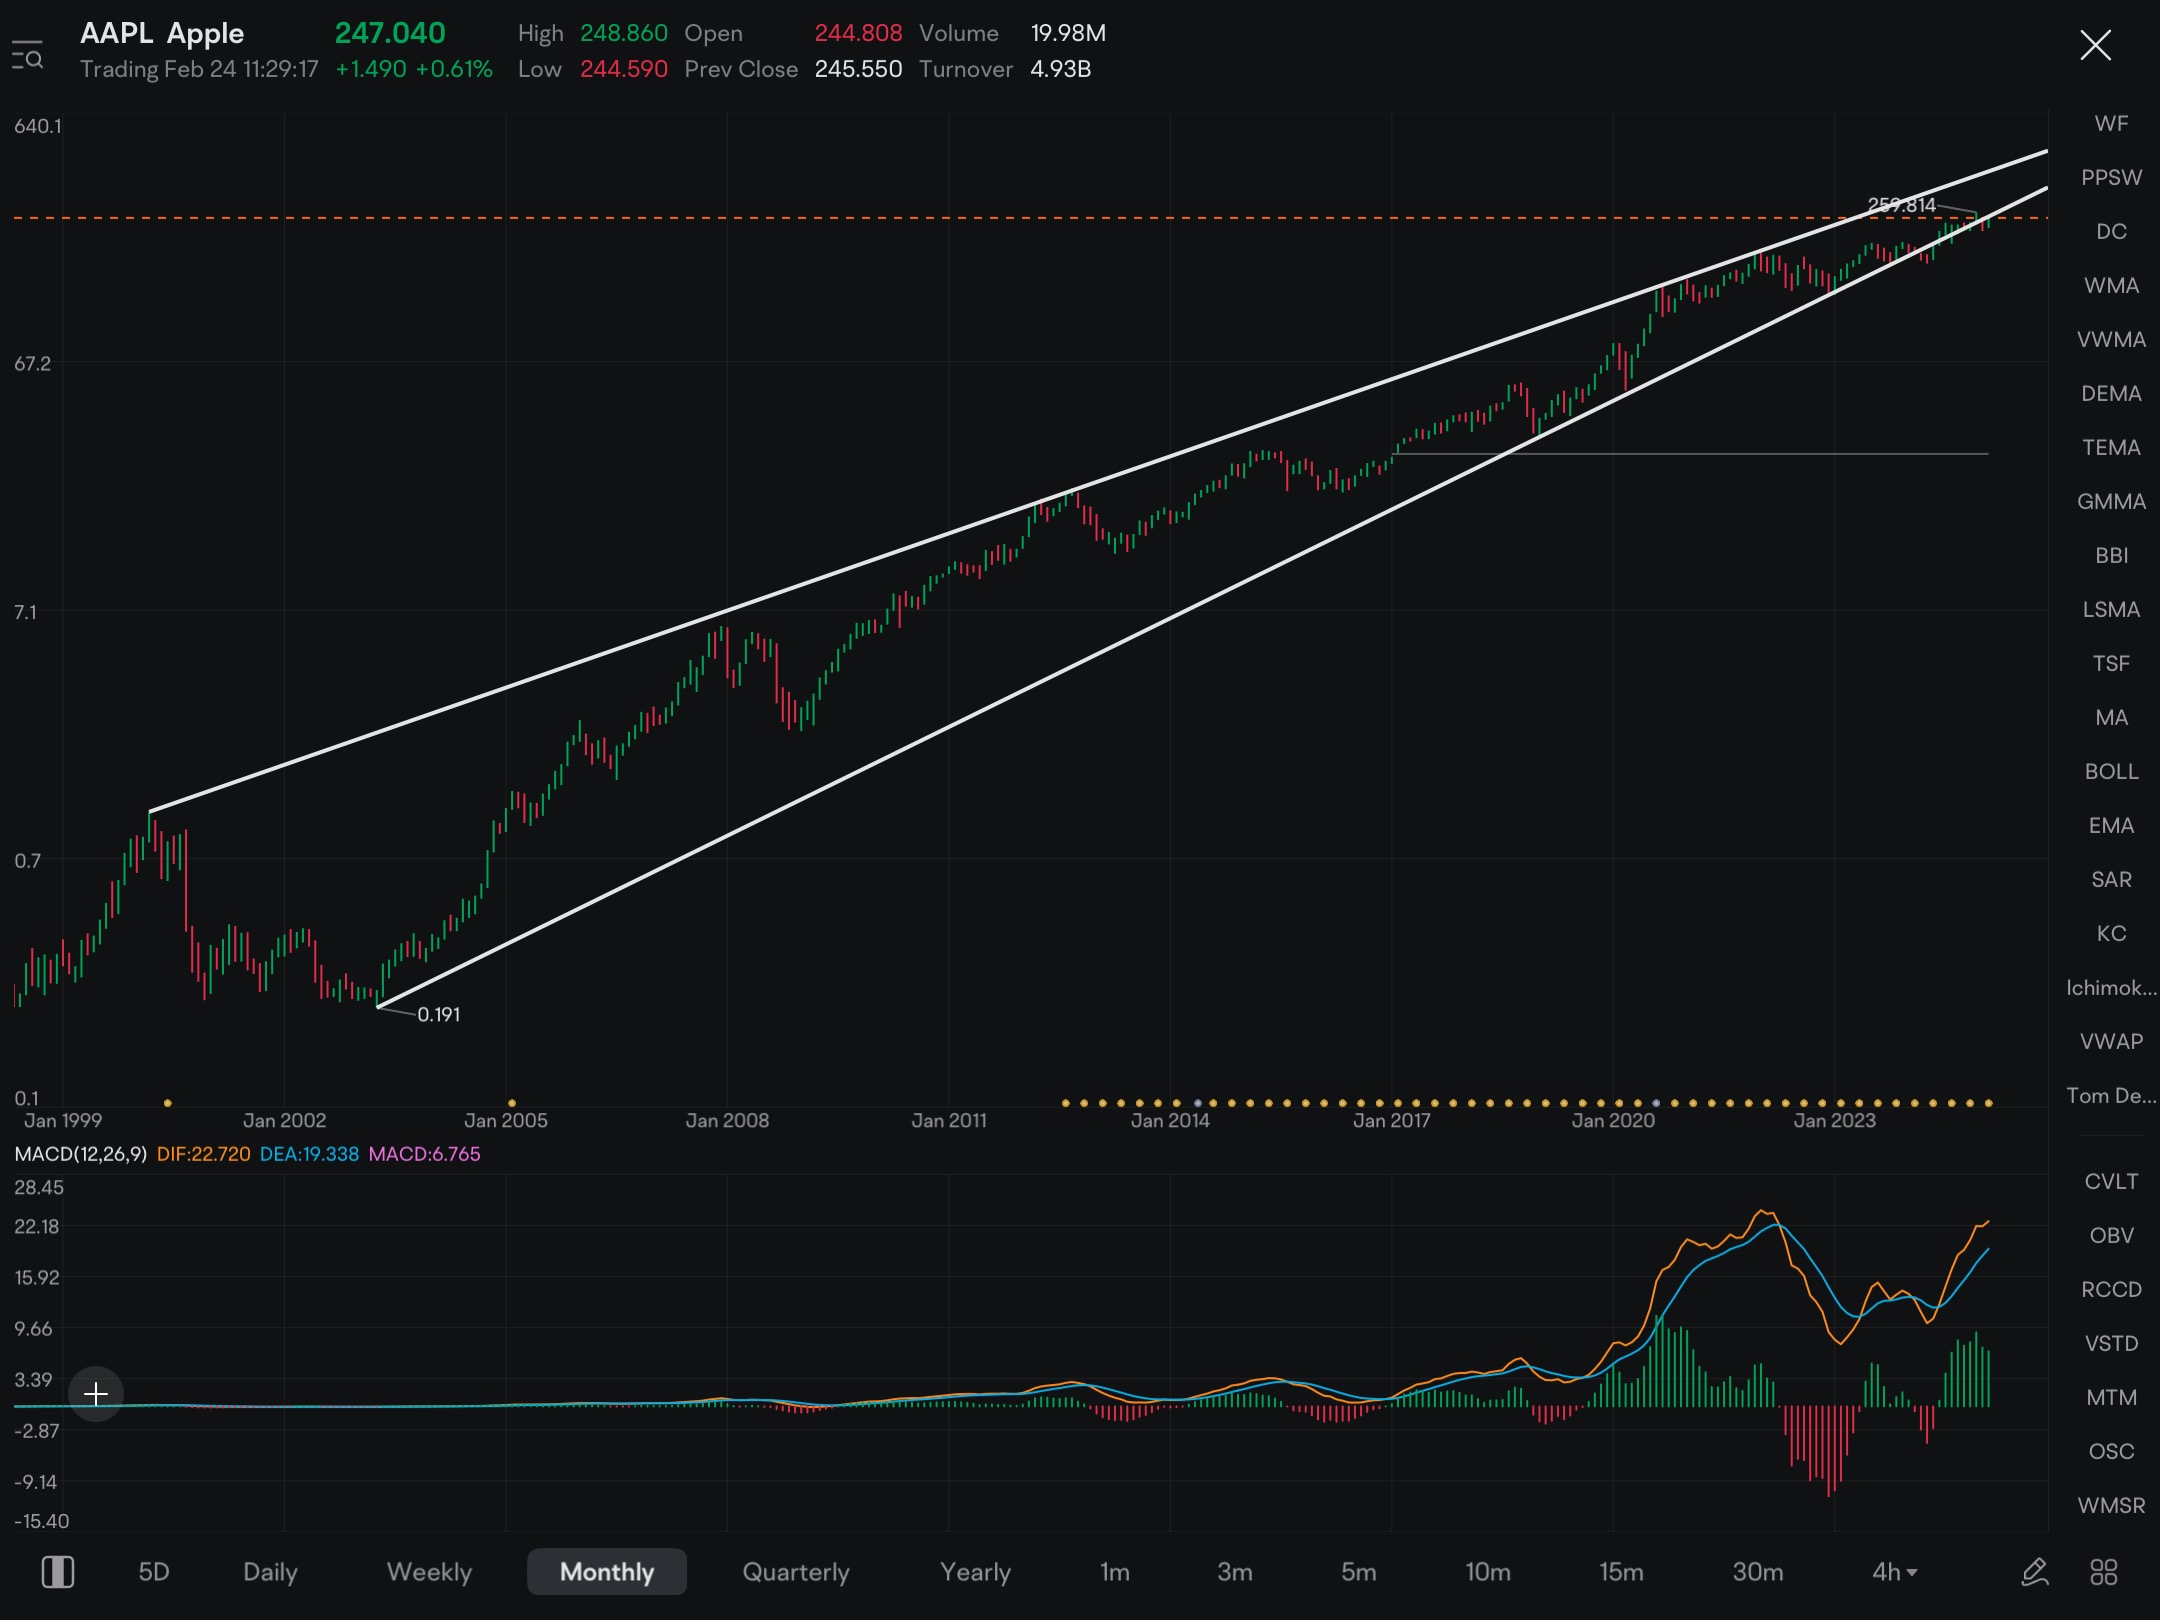Enable the DEMA indicator
The image size is (2160, 1620).
(x=2111, y=393)
